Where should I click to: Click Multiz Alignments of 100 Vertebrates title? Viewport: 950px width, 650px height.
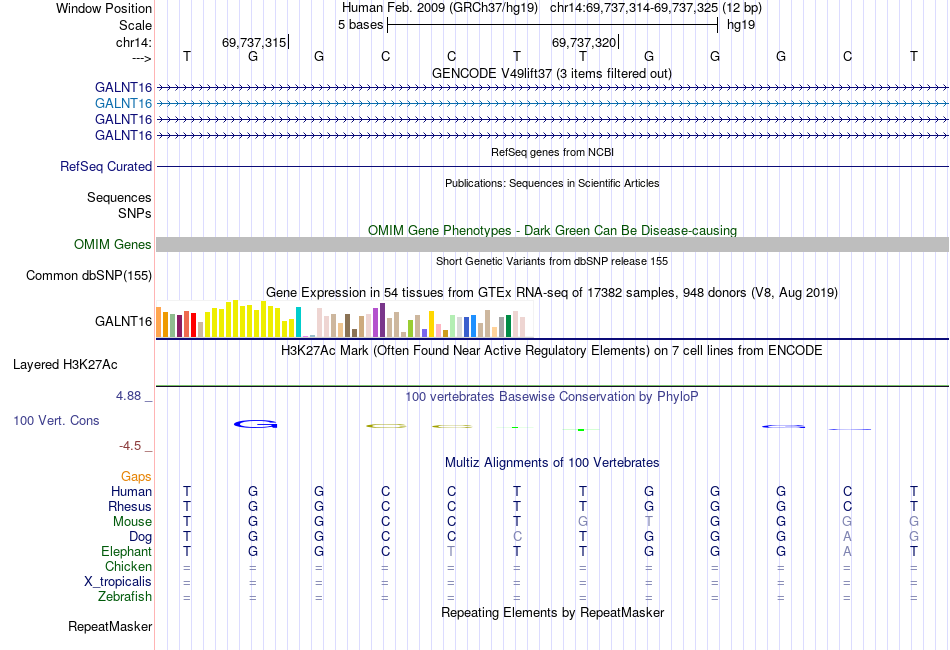coord(552,463)
